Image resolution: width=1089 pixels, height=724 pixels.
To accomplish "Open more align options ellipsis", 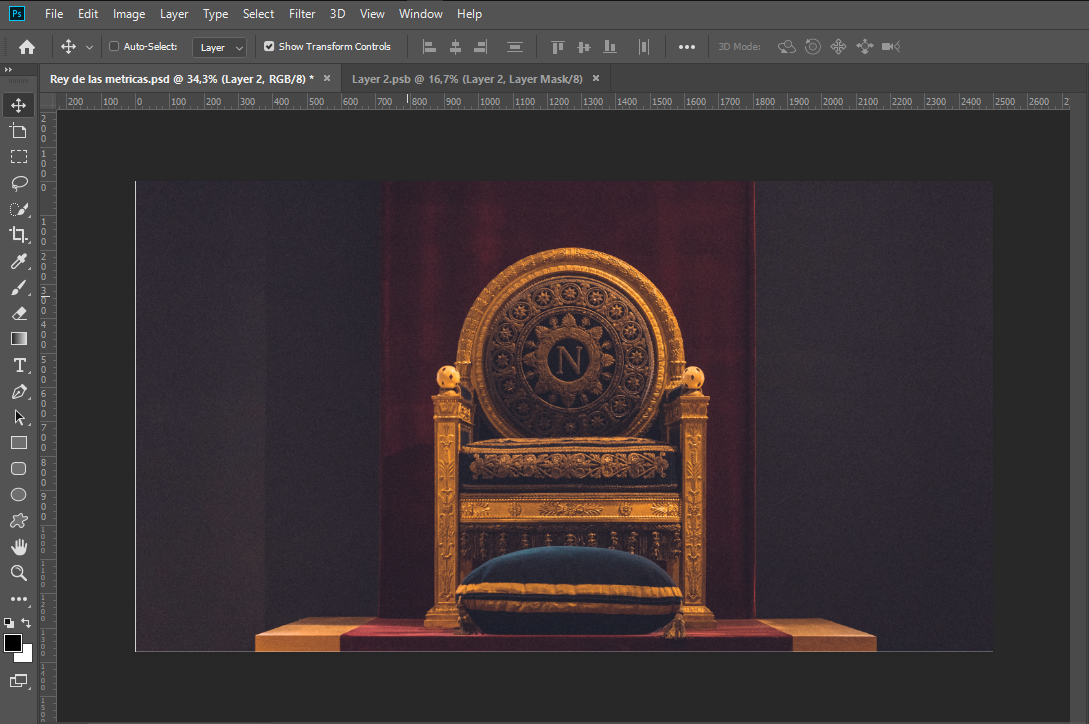I will click(x=687, y=47).
